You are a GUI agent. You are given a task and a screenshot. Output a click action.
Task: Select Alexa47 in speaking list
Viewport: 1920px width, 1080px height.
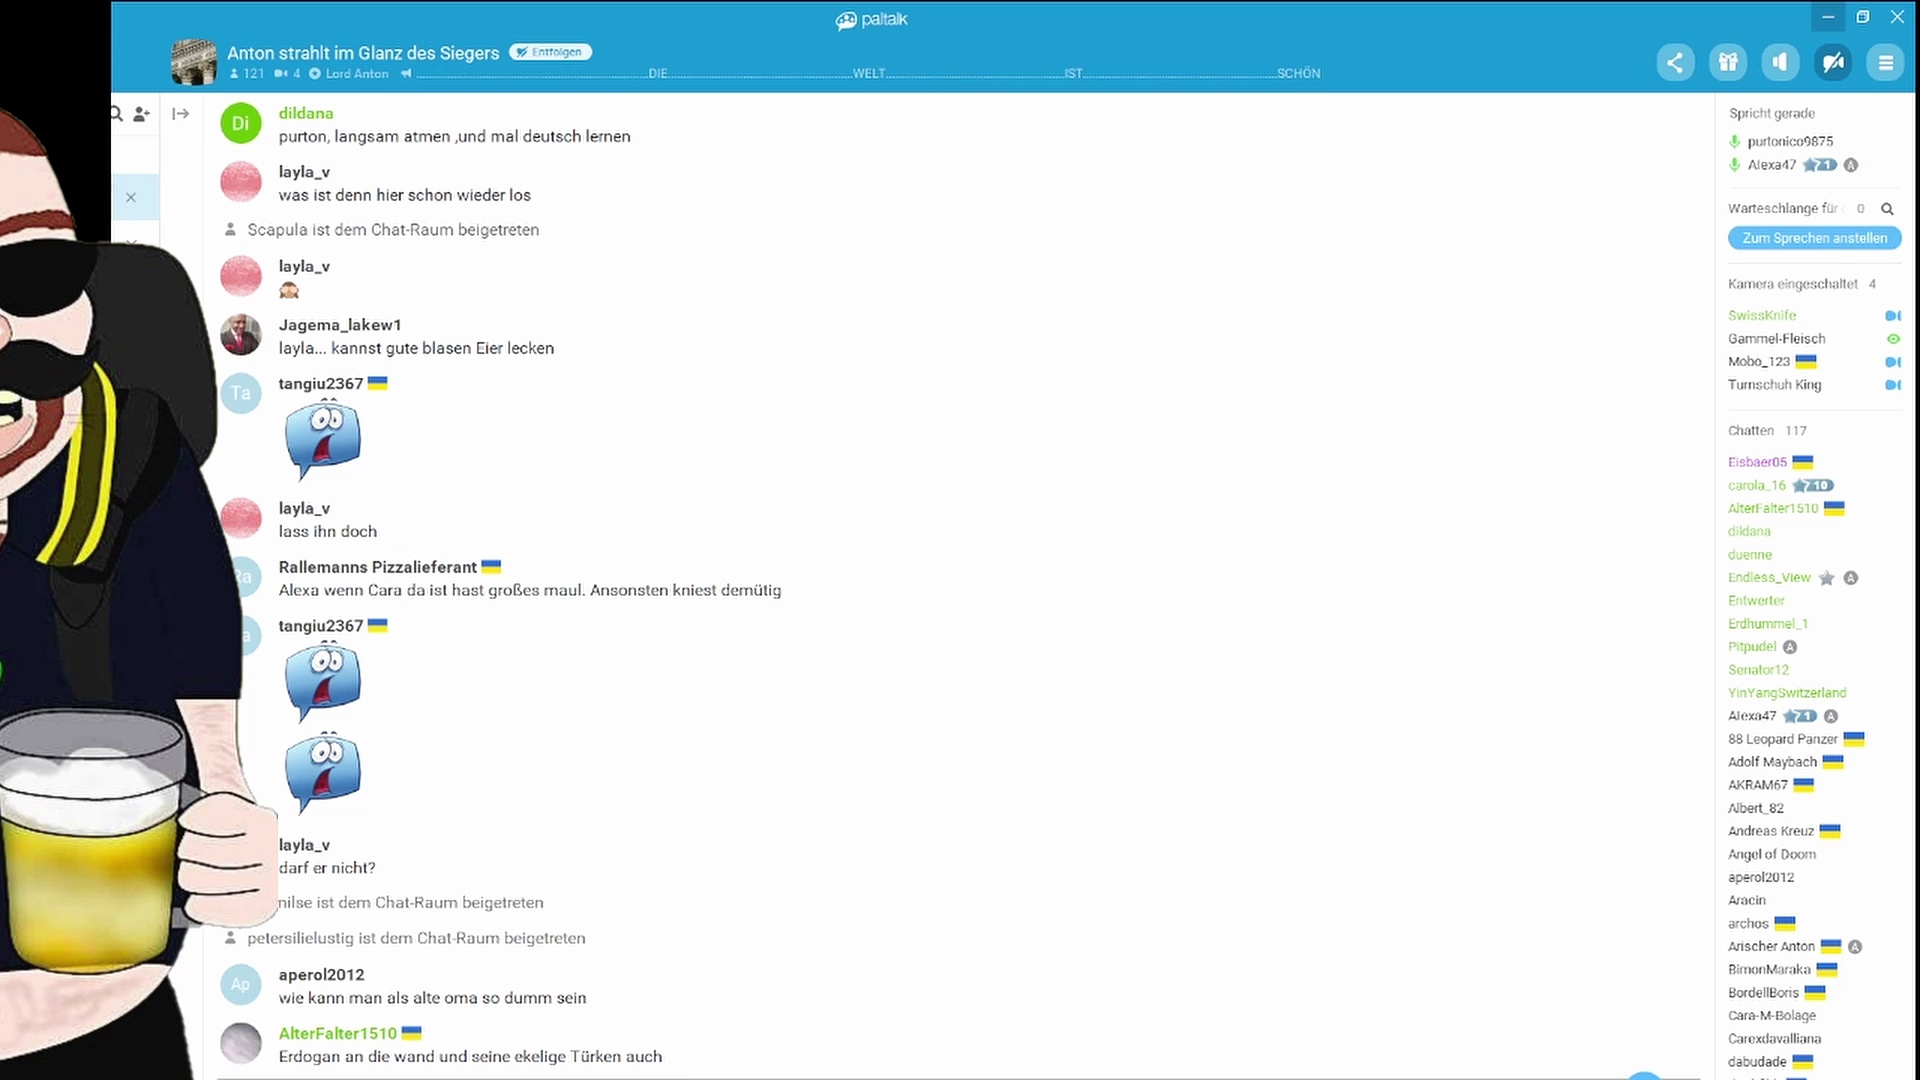1771,165
